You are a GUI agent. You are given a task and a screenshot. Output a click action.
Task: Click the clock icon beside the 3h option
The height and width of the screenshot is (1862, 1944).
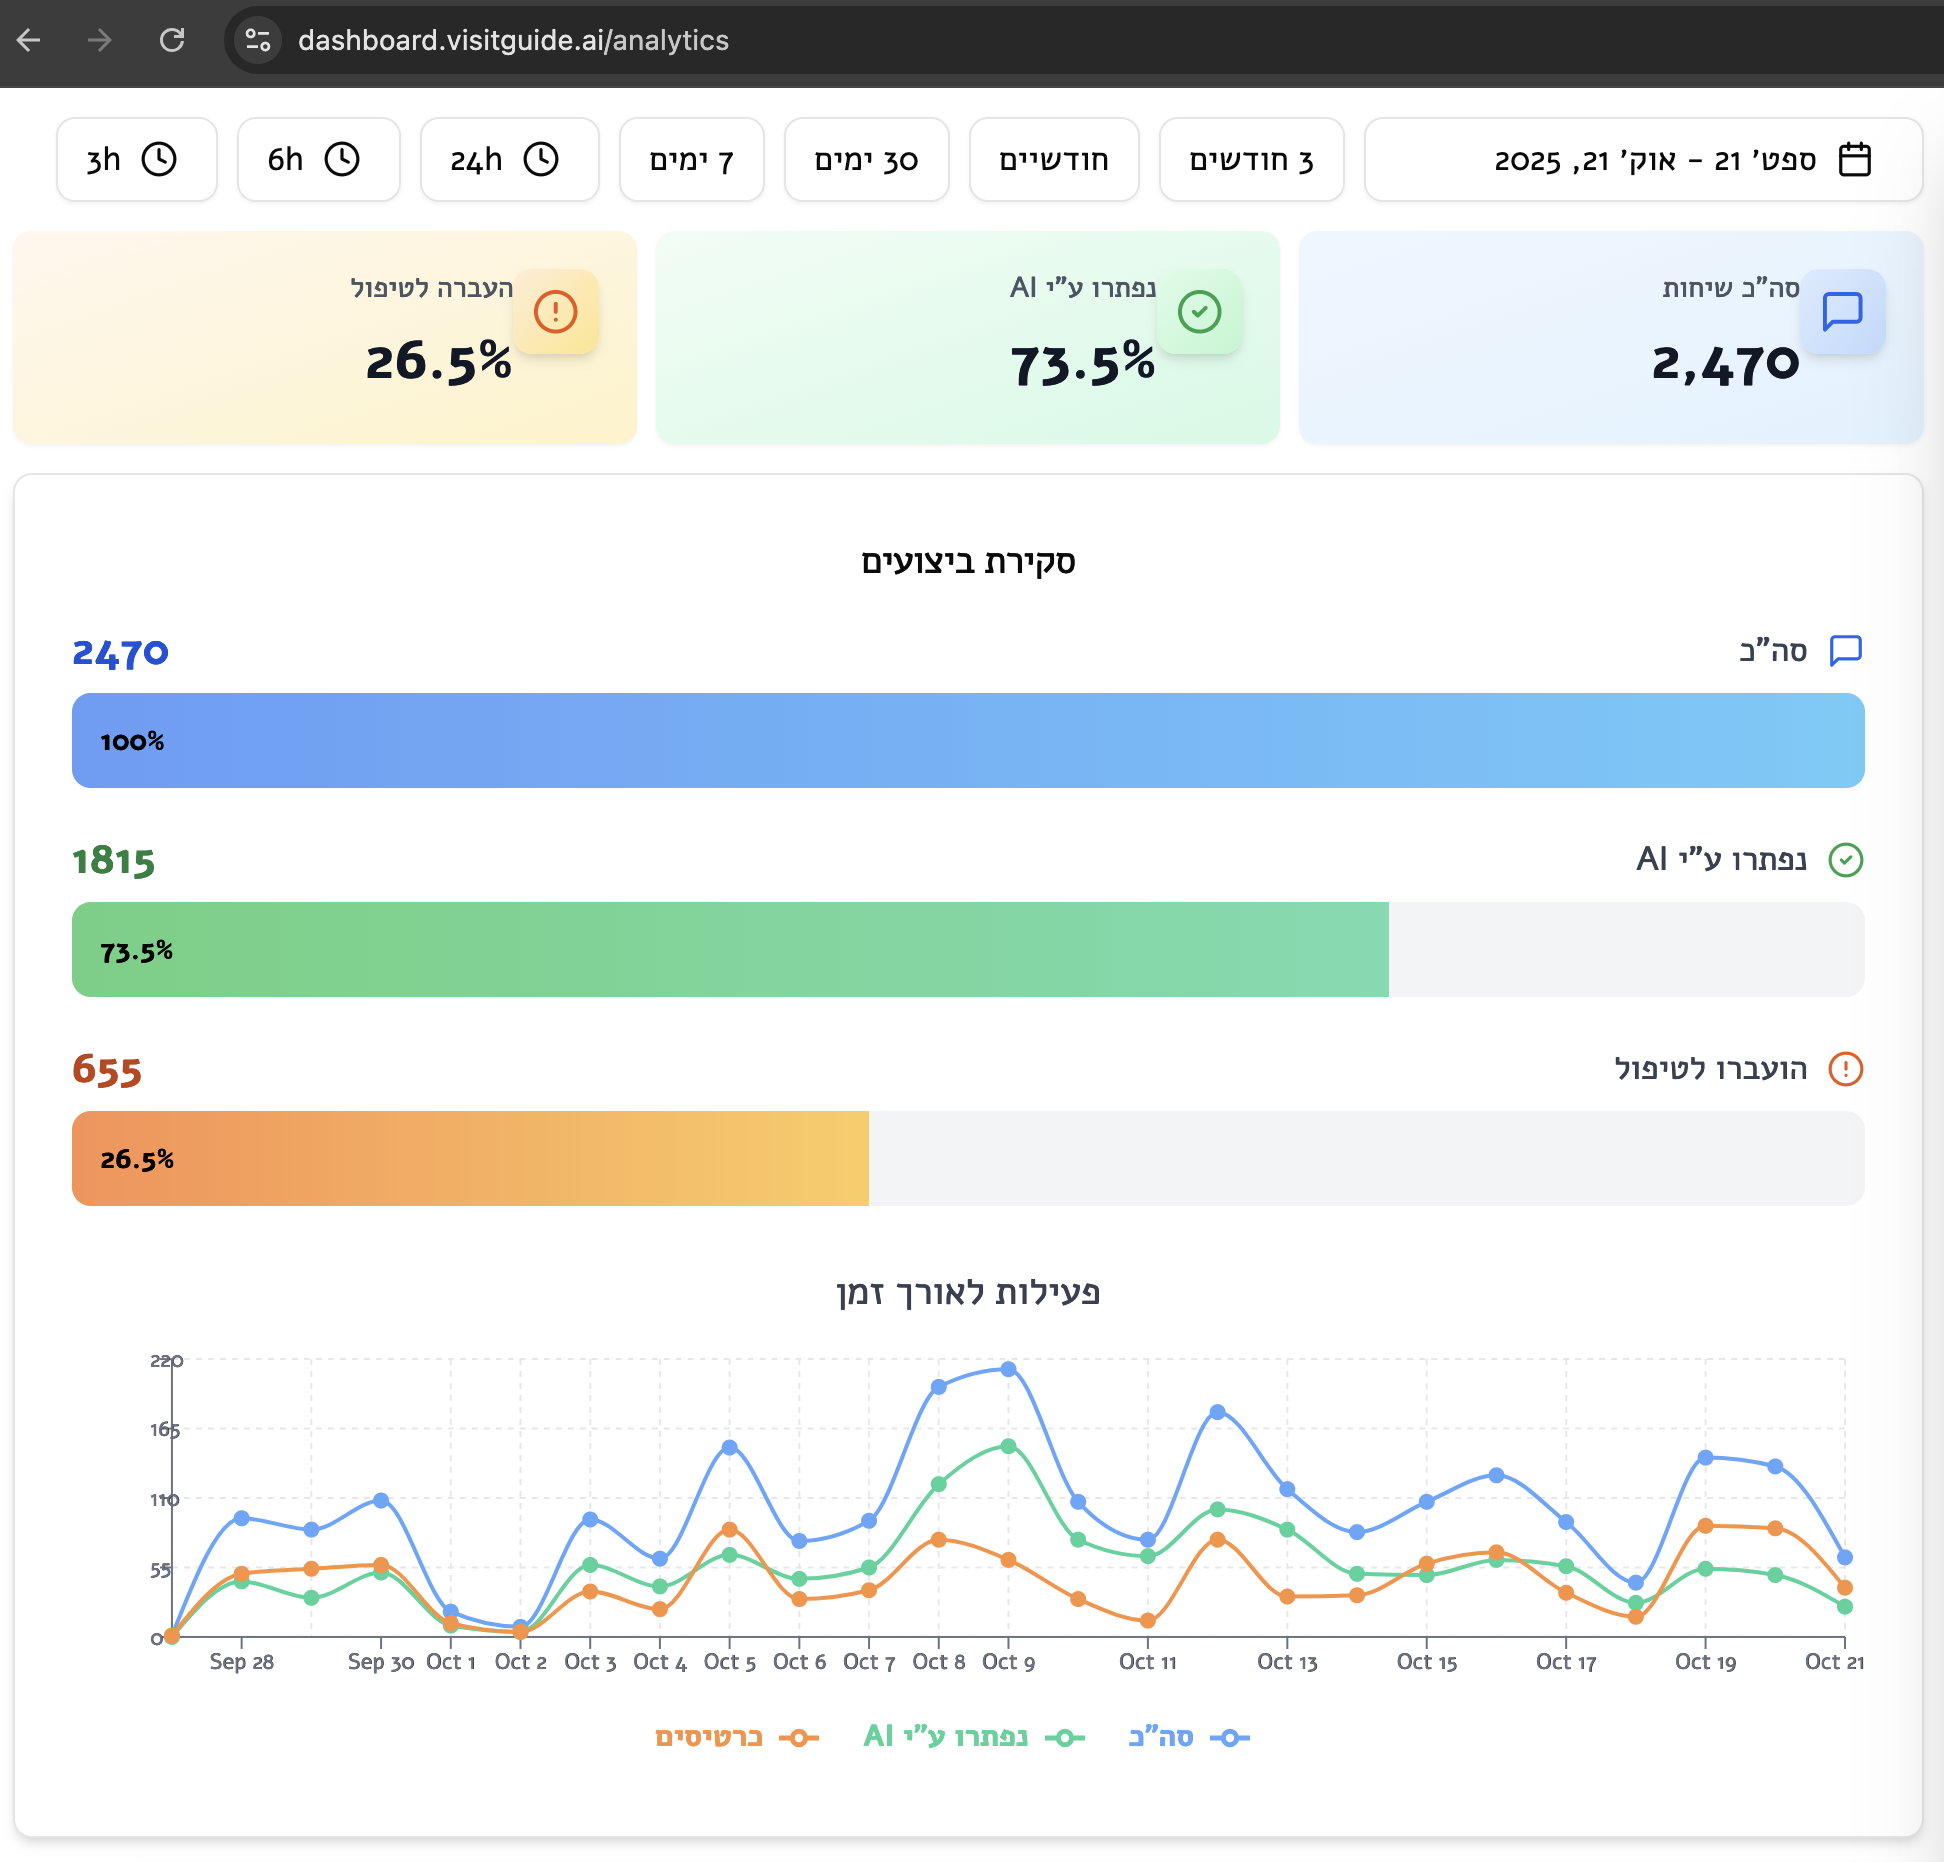tap(159, 159)
